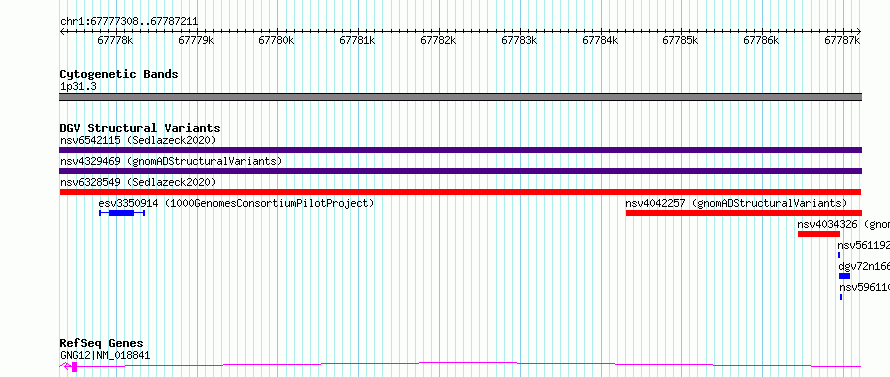Screen dimensions: 890x377
Task: Select the nsv6542115 (Sedlazeck2020) label
Action: tap(138, 140)
